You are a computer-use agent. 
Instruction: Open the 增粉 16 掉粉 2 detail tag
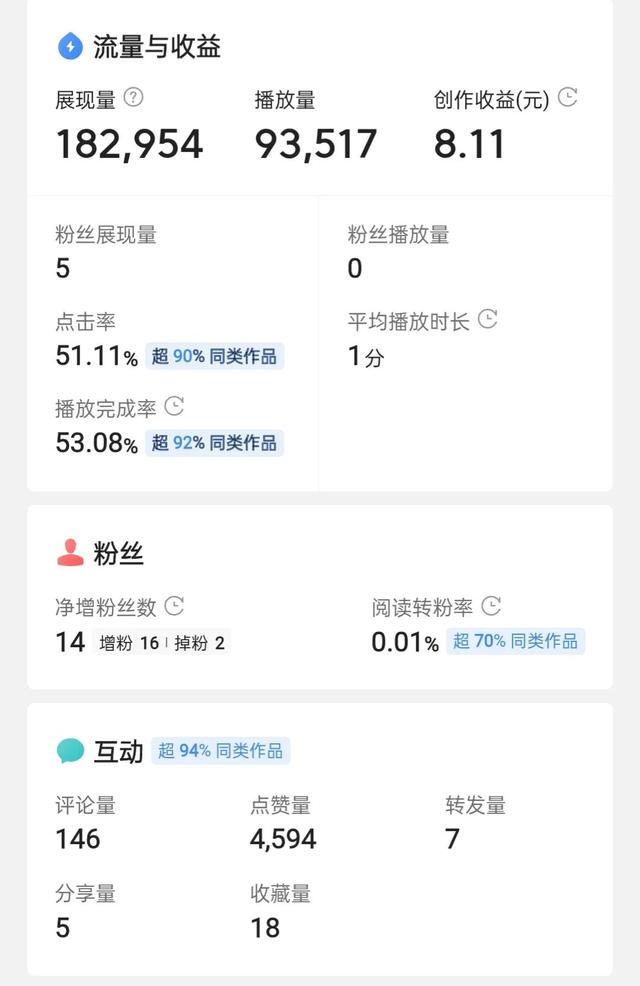[x=162, y=643]
